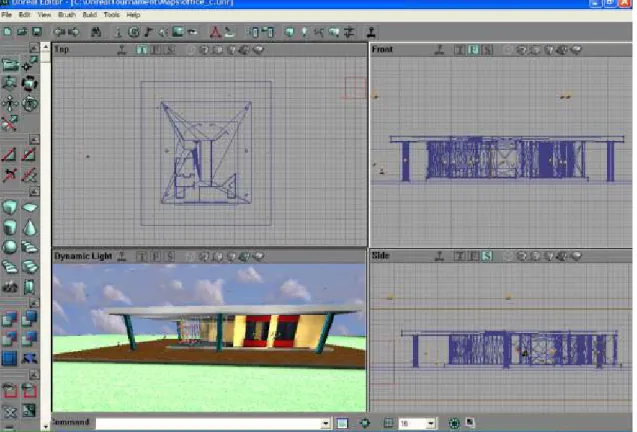The height and width of the screenshot is (432, 637).
Task: Search for actors with the binoculars icon
Action: 96,32
